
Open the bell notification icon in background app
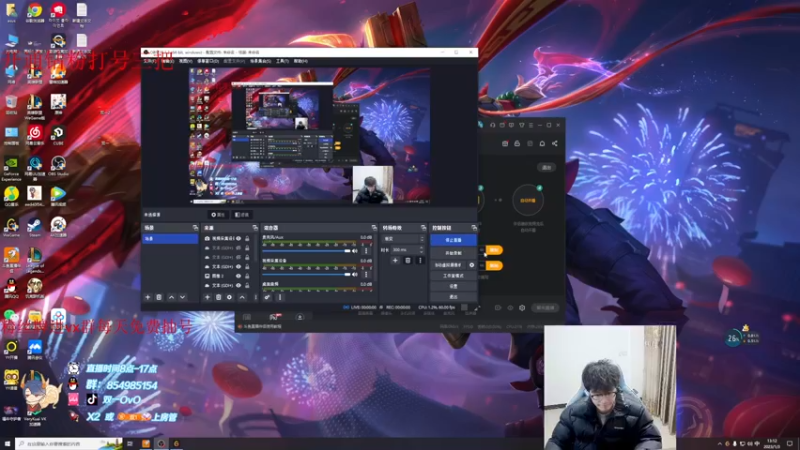(542, 143)
